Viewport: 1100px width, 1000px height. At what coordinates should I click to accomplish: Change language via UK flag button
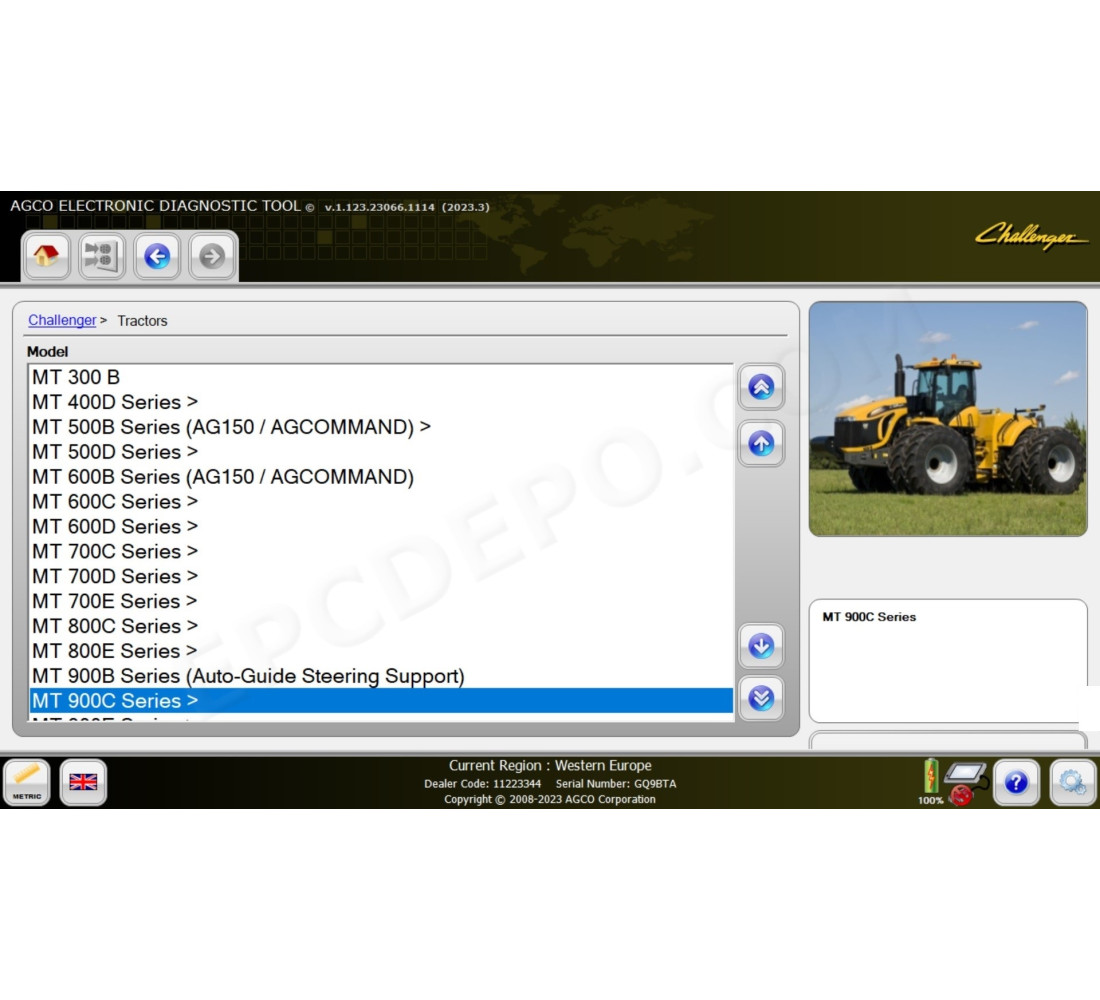point(83,782)
